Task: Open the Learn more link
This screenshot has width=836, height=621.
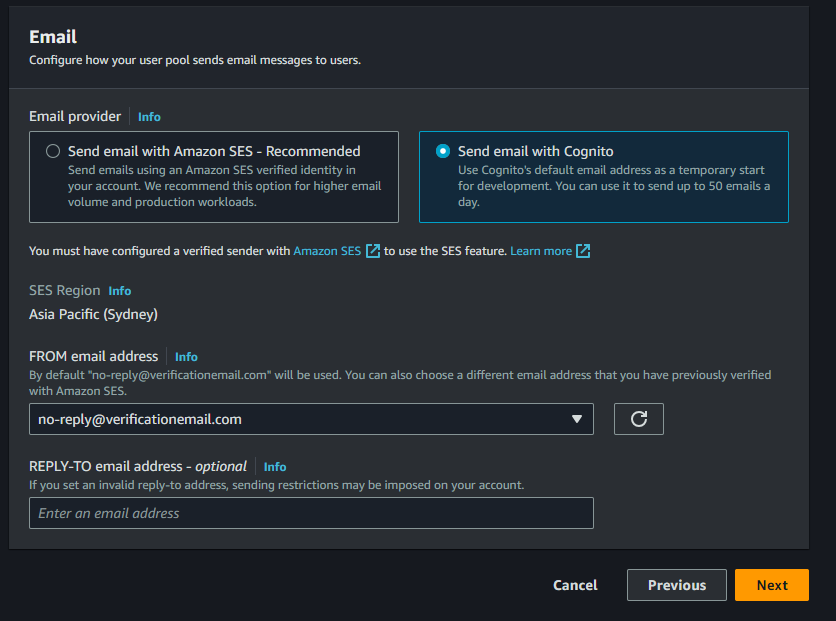Action: tap(541, 251)
